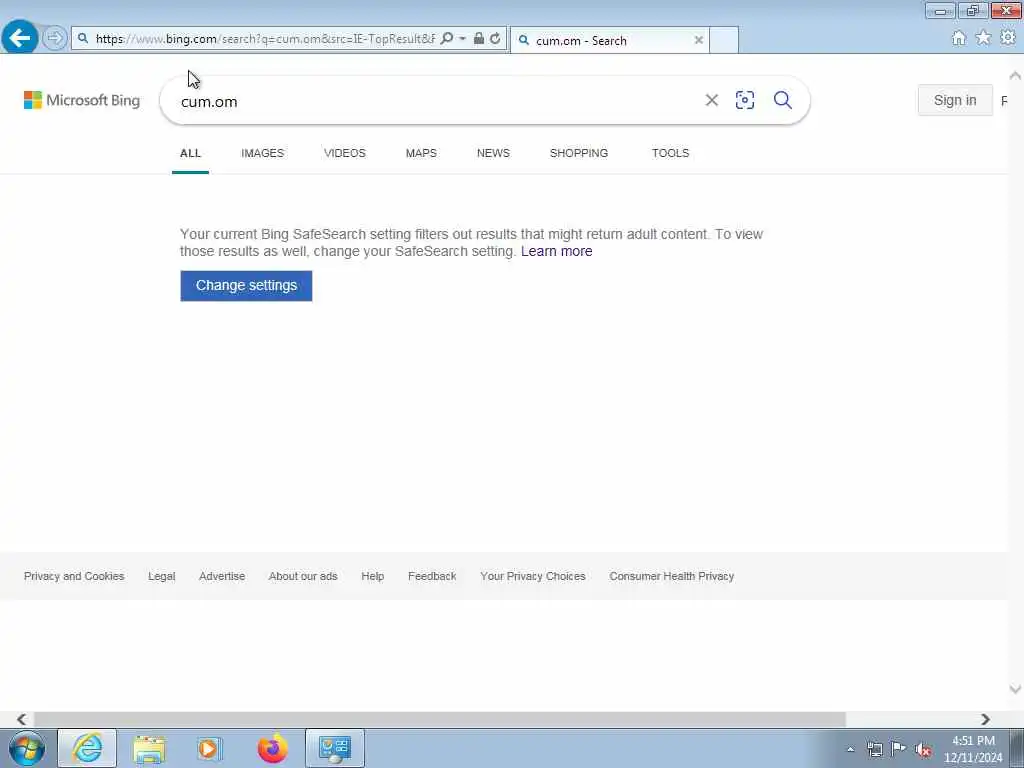
Task: Switch to the NEWS tab
Action: click(493, 153)
